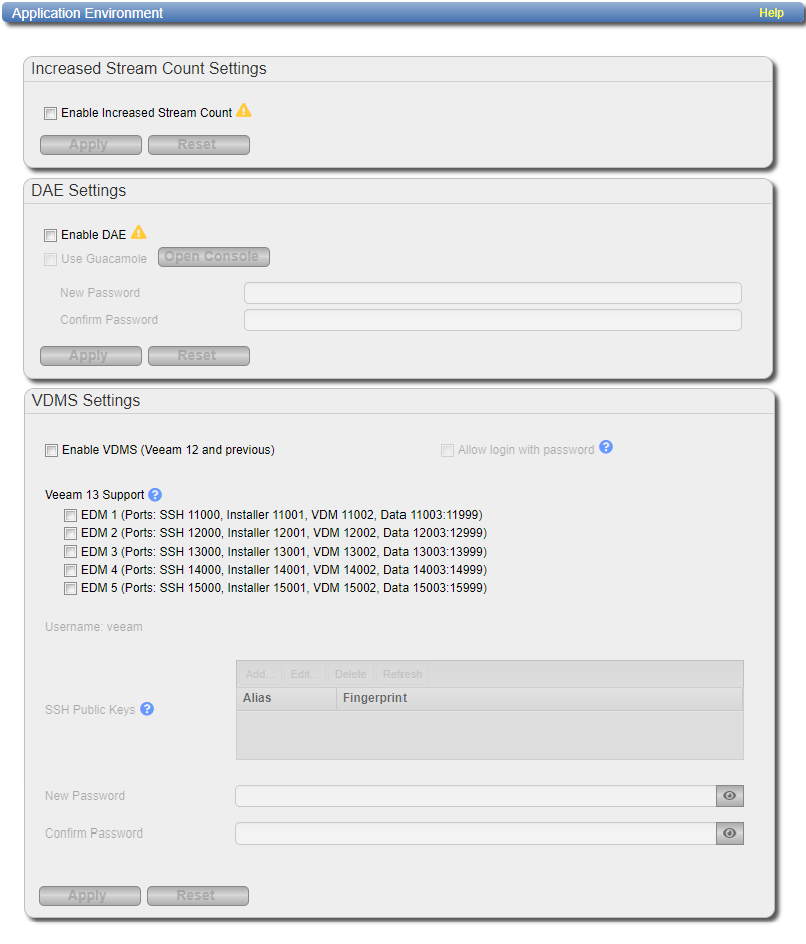Image resolution: width=806 pixels, height=944 pixels.
Task: Select EDM 1 port range checkbox
Action: point(70,515)
